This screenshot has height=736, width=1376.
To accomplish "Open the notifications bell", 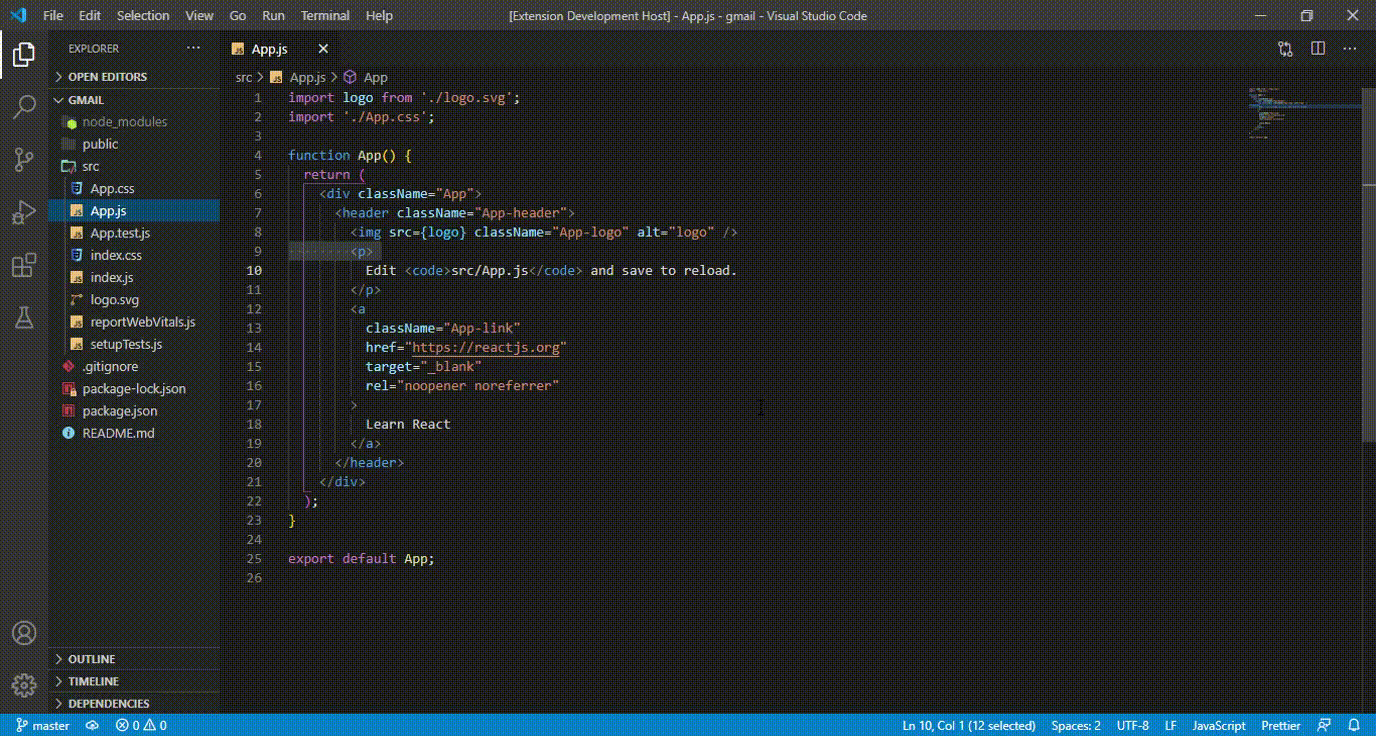I will pyautogui.click(x=1354, y=725).
